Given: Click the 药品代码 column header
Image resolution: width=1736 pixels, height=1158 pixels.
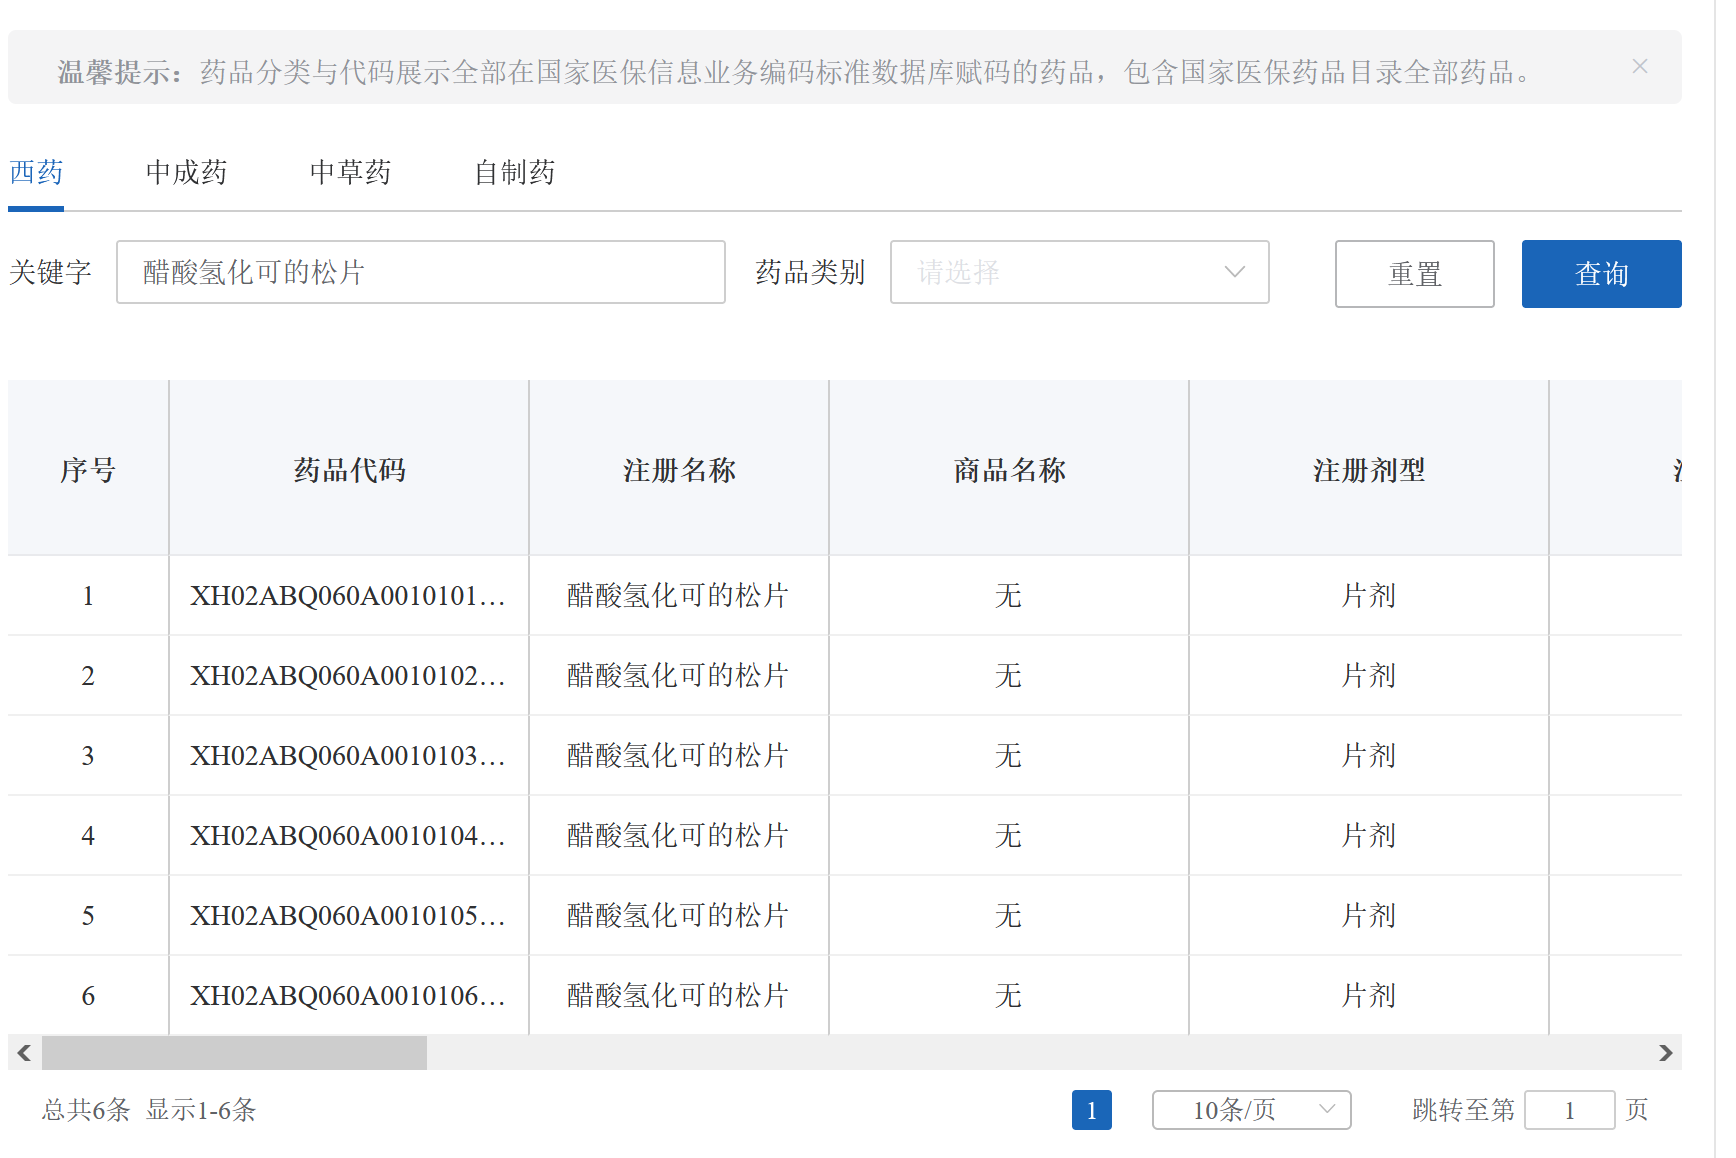Looking at the screenshot, I should click(349, 469).
